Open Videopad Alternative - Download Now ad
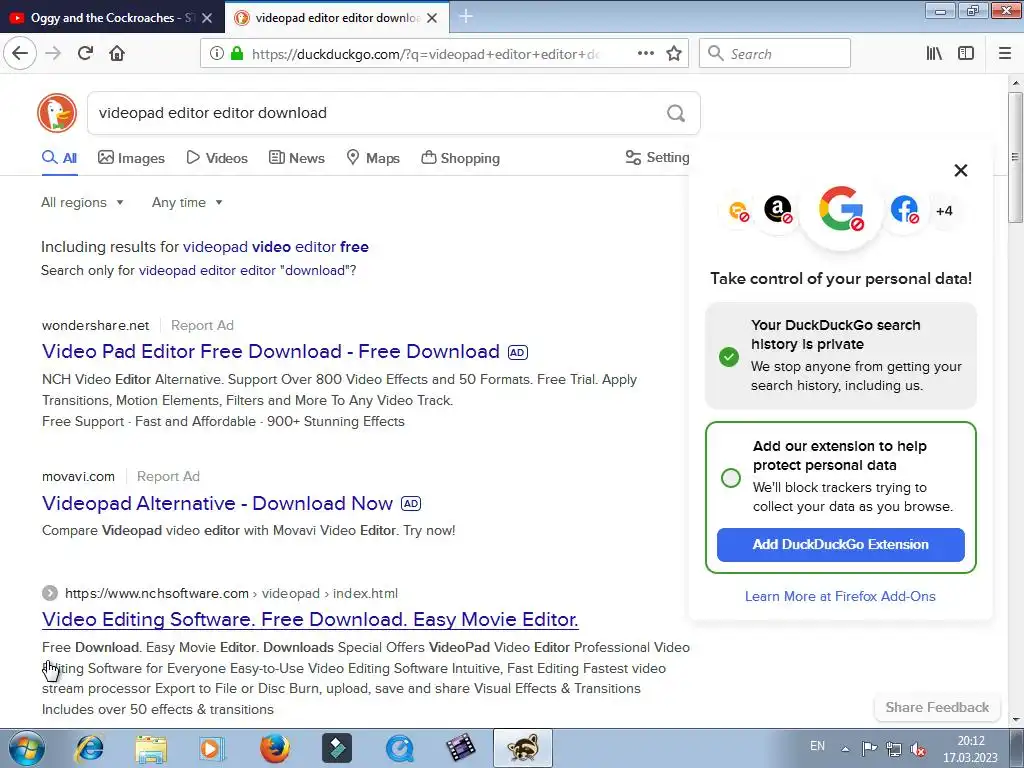The height and width of the screenshot is (768, 1024). coord(217,504)
